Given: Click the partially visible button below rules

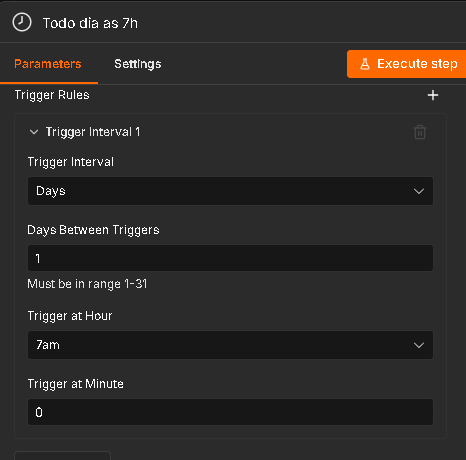Looking at the screenshot, I should coord(62,455).
